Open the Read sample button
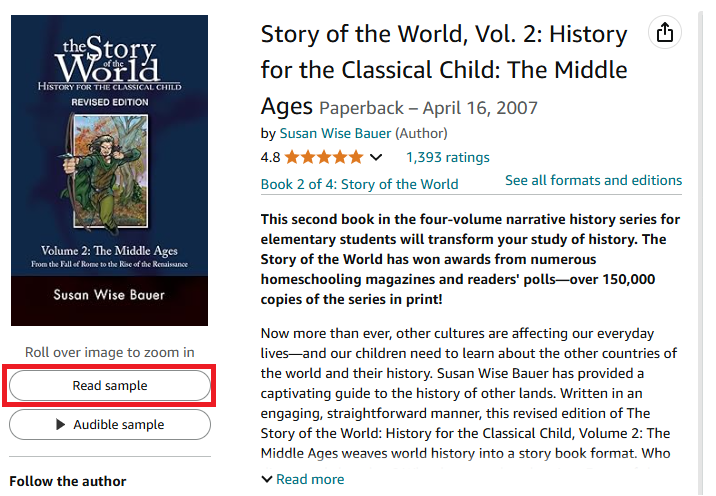Image resolution: width=716 pixels, height=496 pixels. (x=110, y=386)
